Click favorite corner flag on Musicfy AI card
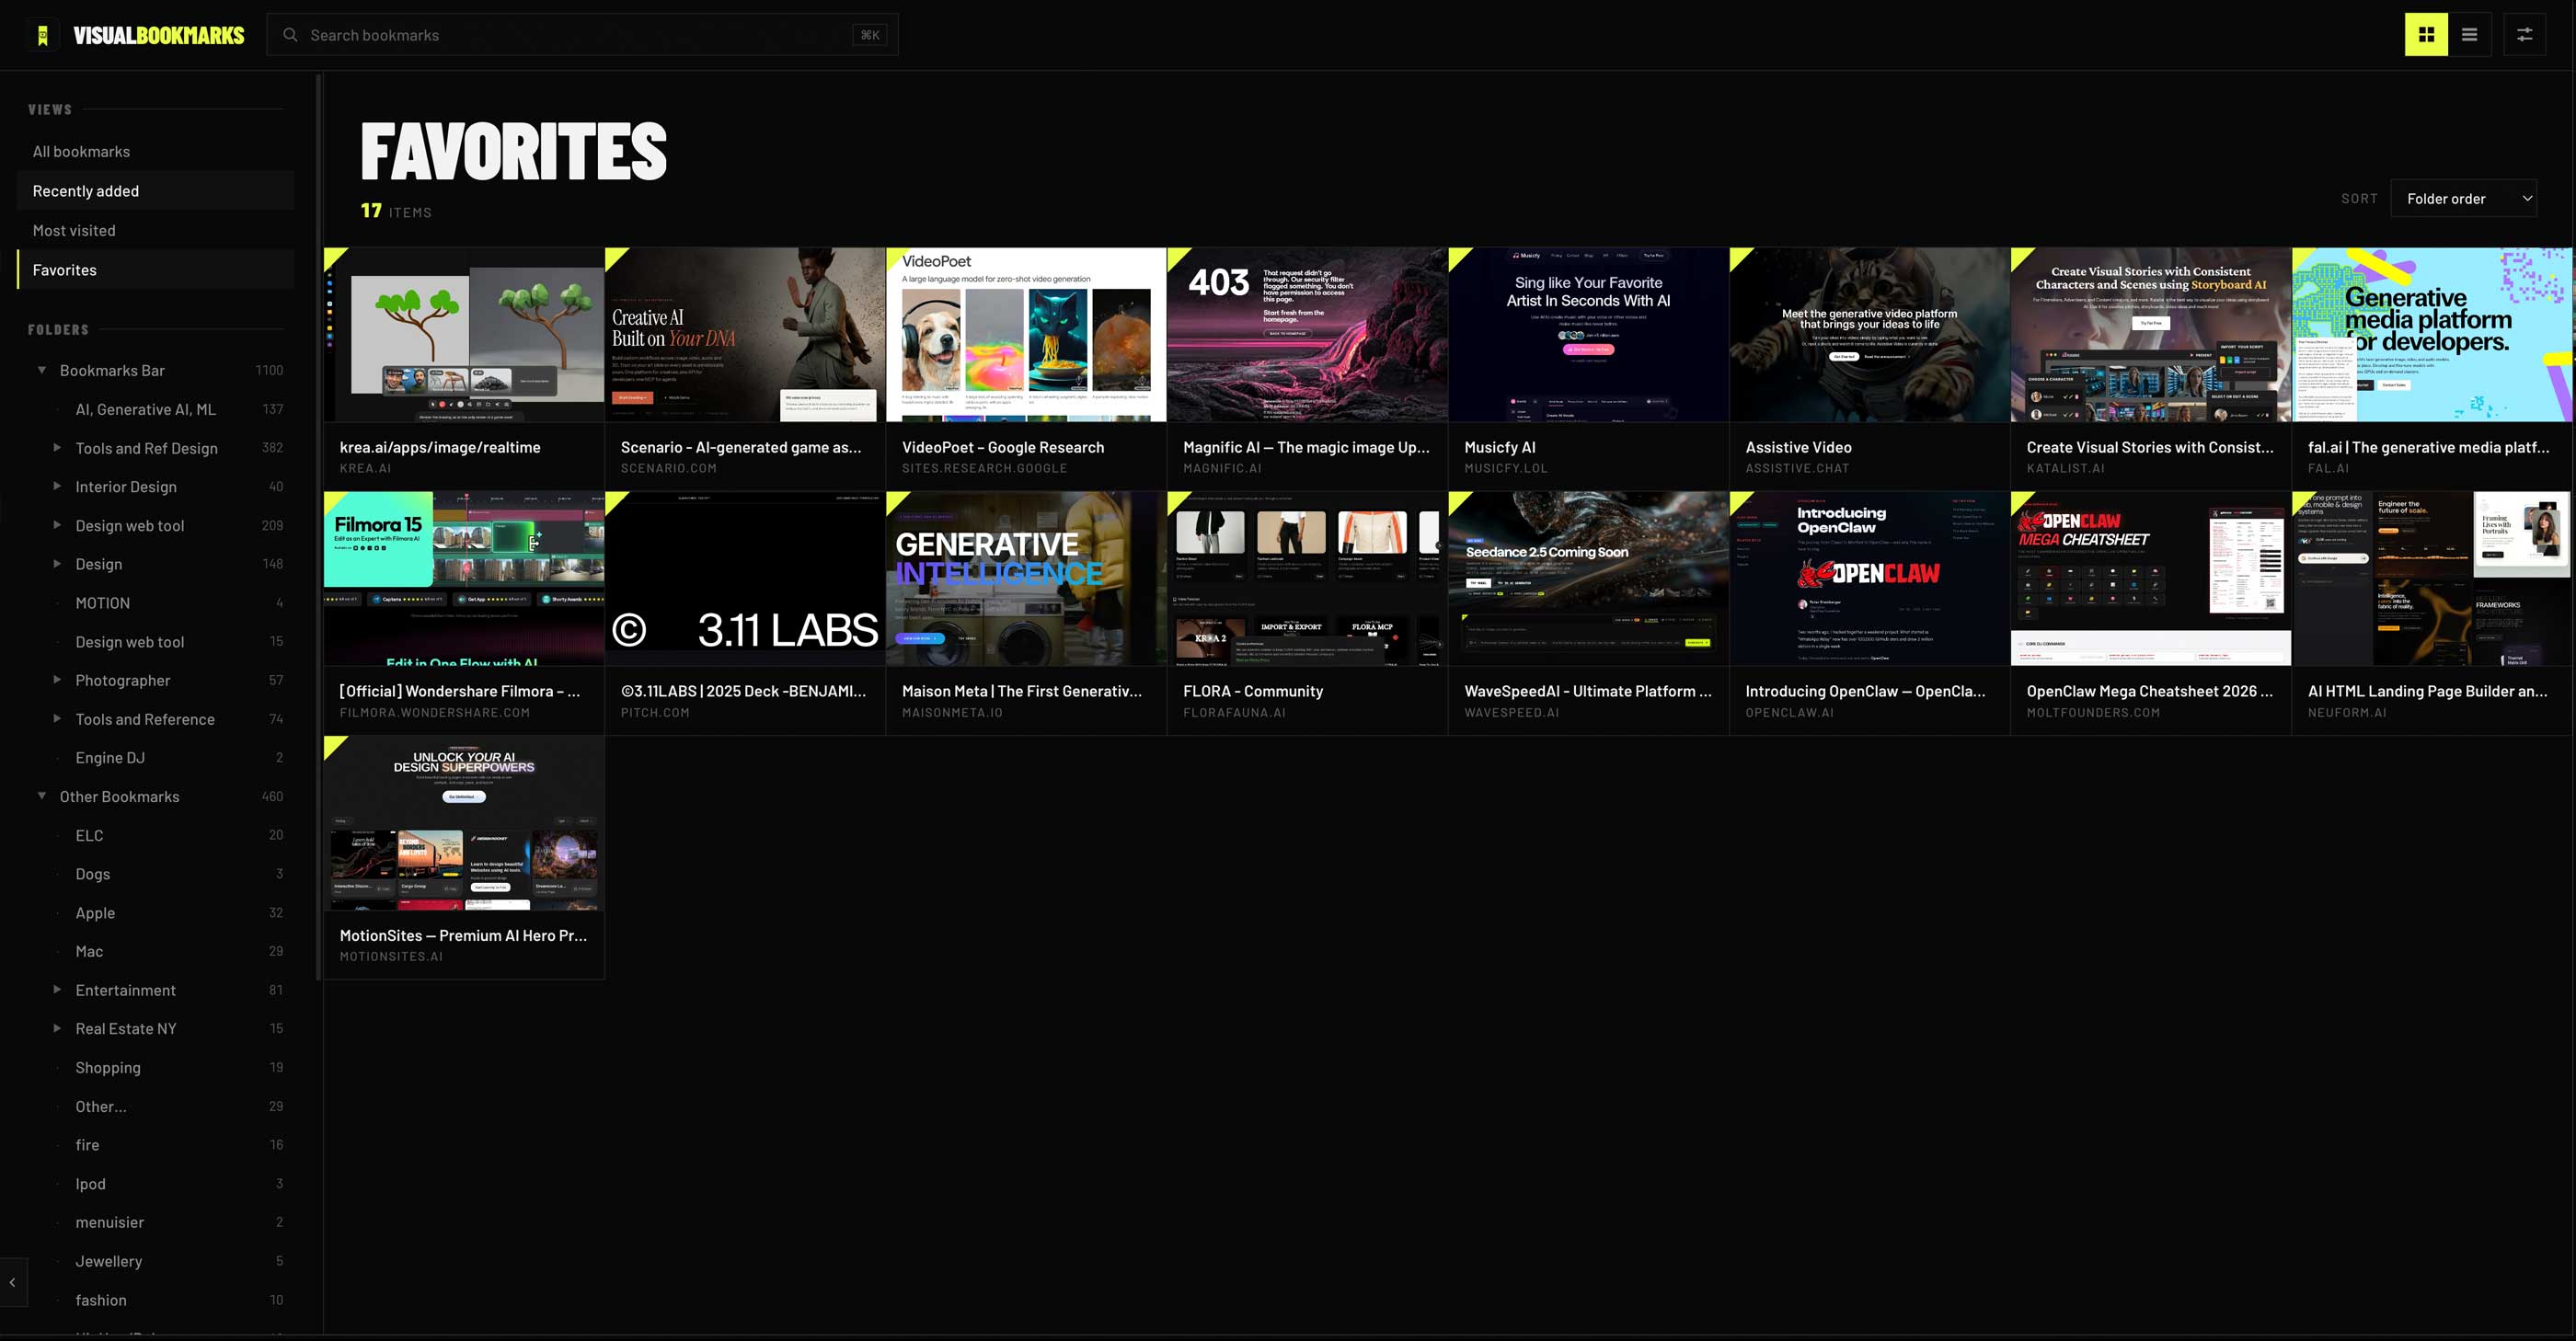2576x1341 pixels. click(1457, 256)
